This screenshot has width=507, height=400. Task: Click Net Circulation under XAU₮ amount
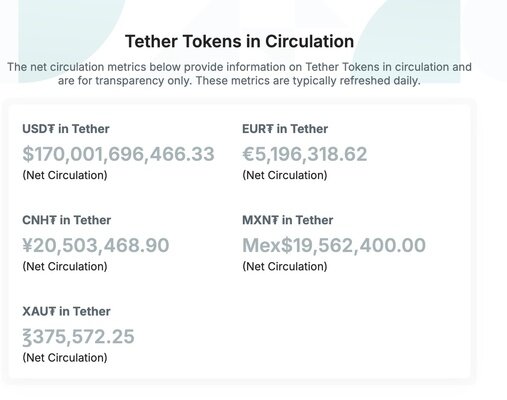(x=65, y=358)
